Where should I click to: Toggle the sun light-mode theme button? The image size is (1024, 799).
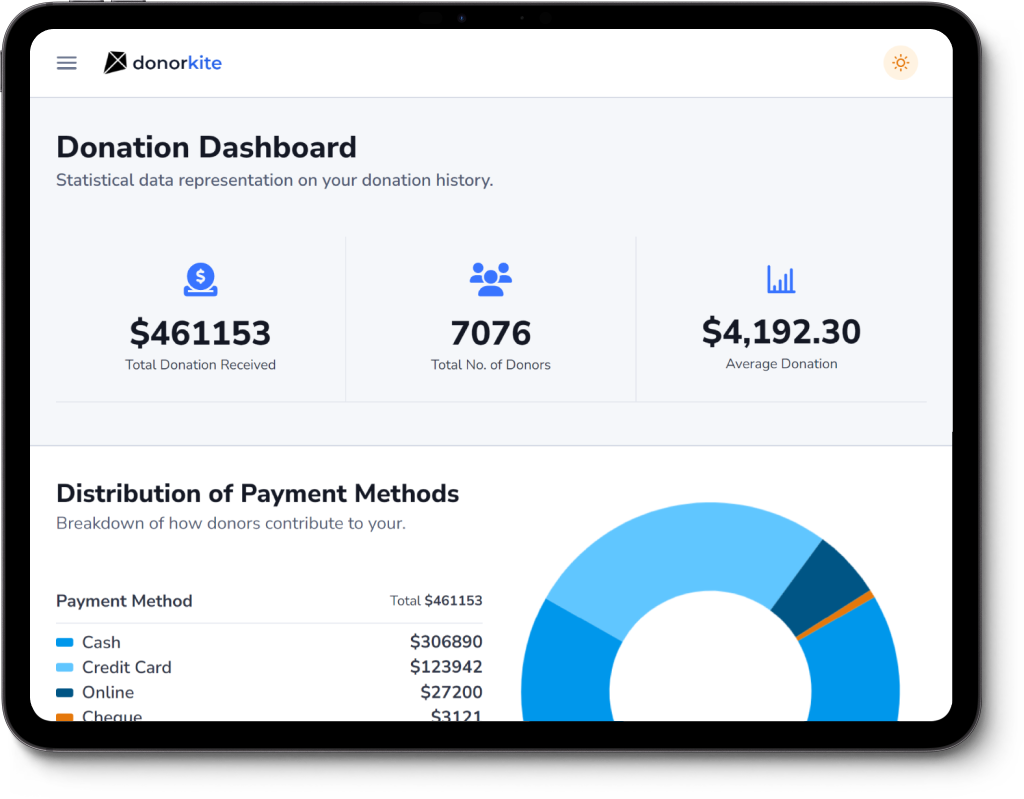pos(900,63)
